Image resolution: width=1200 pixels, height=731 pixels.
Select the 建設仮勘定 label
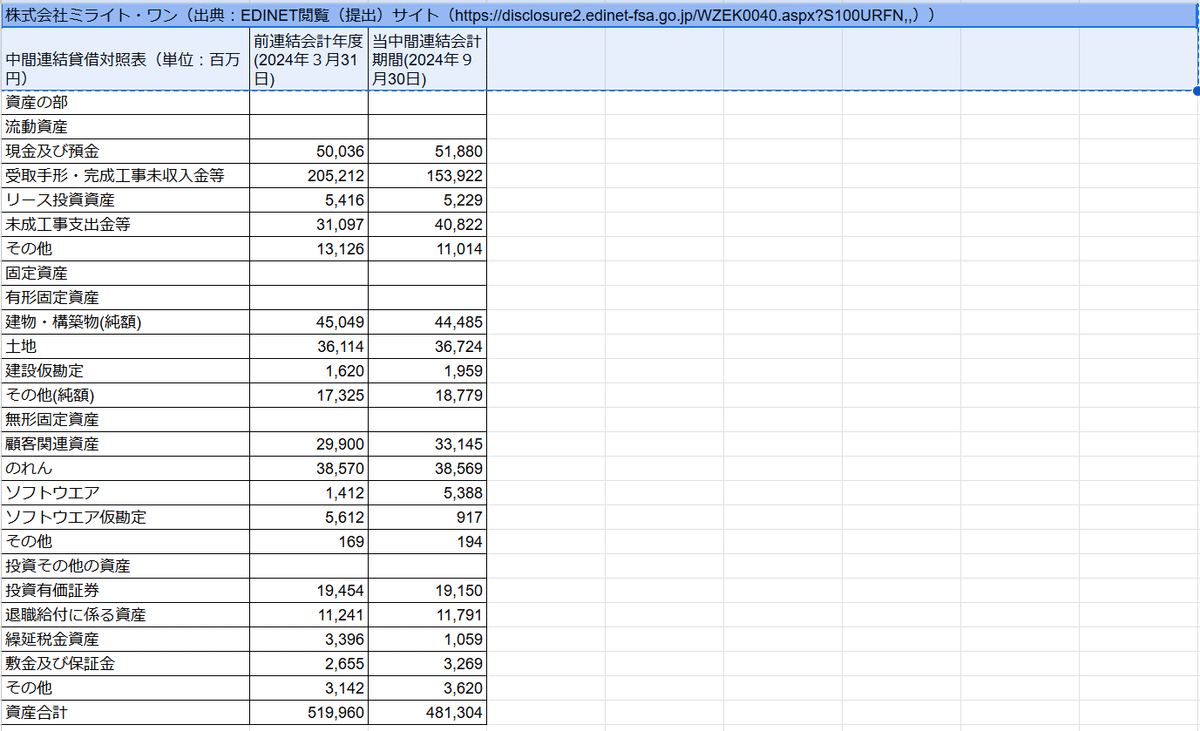pos(126,371)
